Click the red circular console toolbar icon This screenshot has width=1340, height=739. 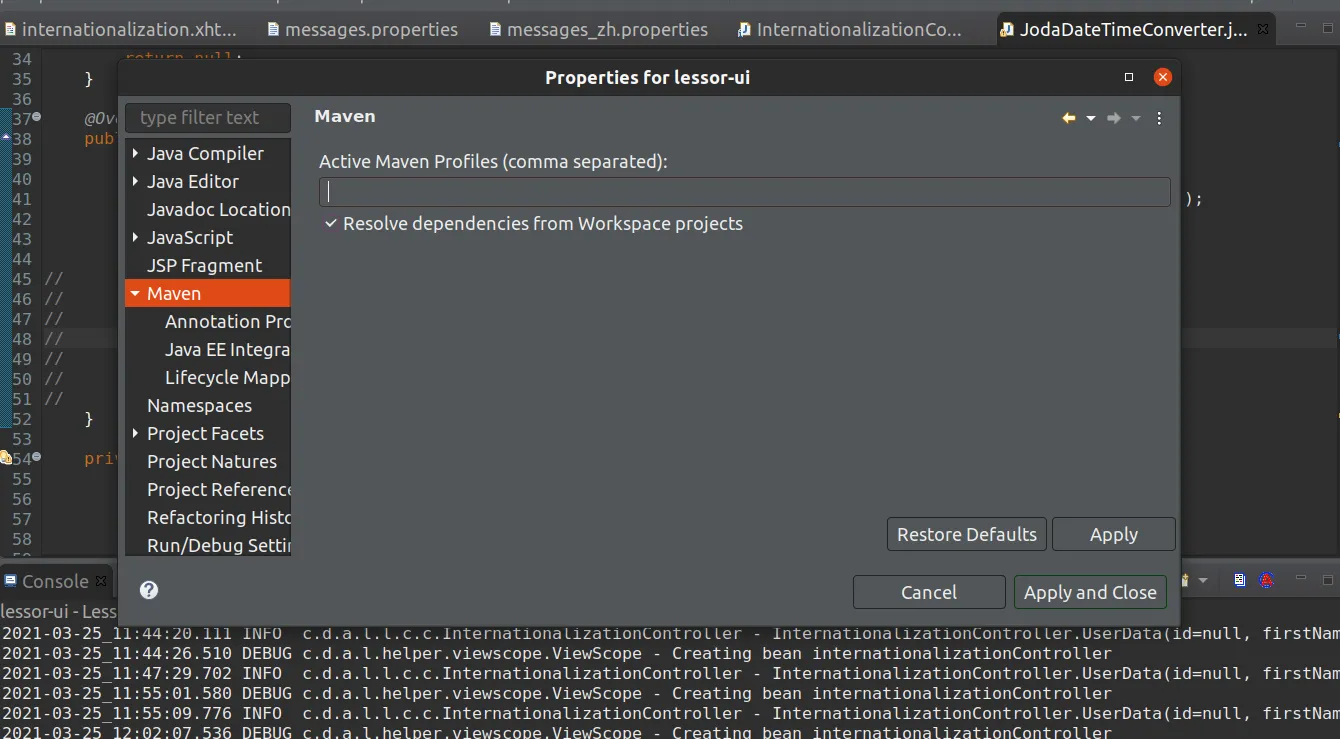click(1266, 580)
